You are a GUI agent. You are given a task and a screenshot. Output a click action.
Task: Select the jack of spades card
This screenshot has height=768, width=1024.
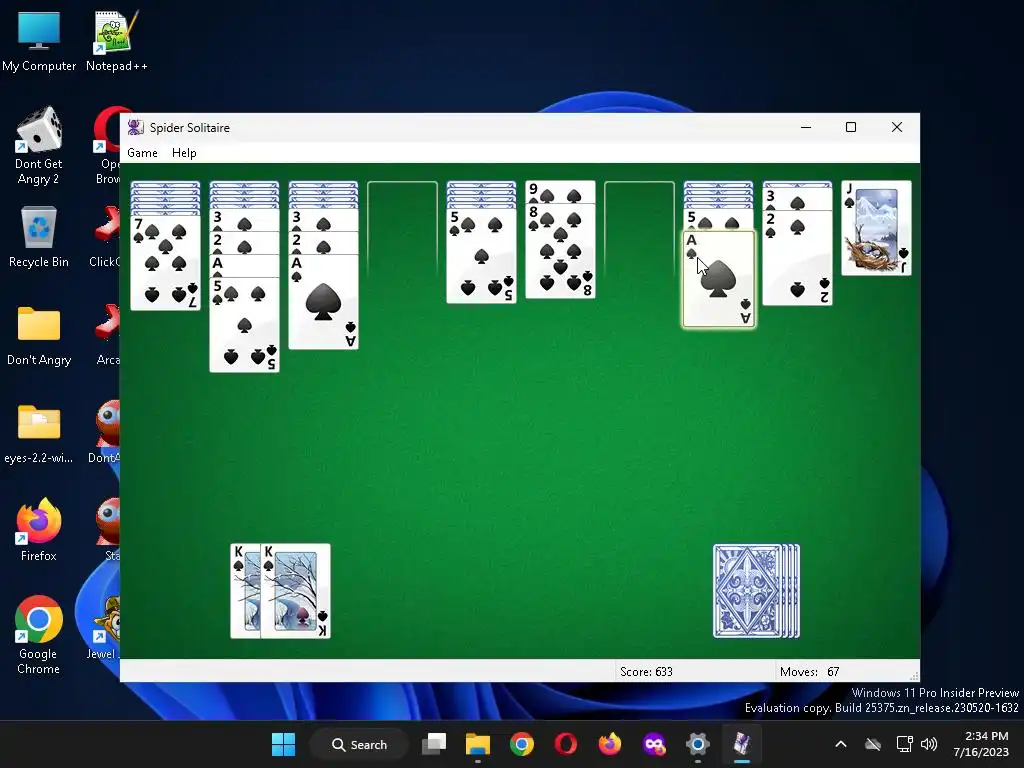click(876, 228)
